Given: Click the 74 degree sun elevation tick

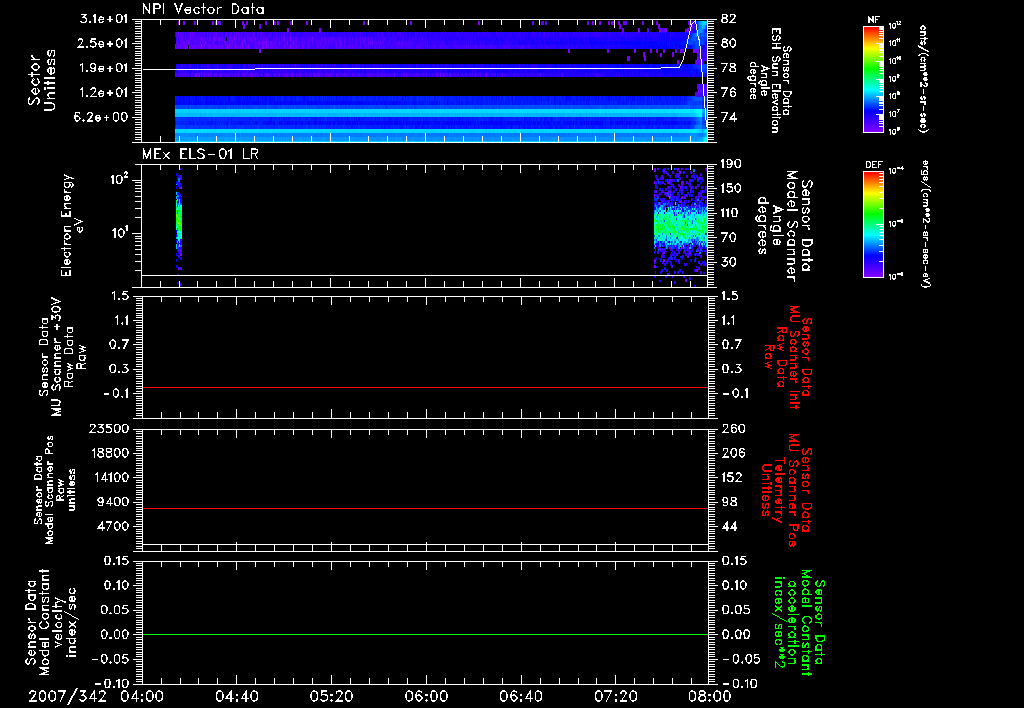Looking at the screenshot, I should coord(729,117).
